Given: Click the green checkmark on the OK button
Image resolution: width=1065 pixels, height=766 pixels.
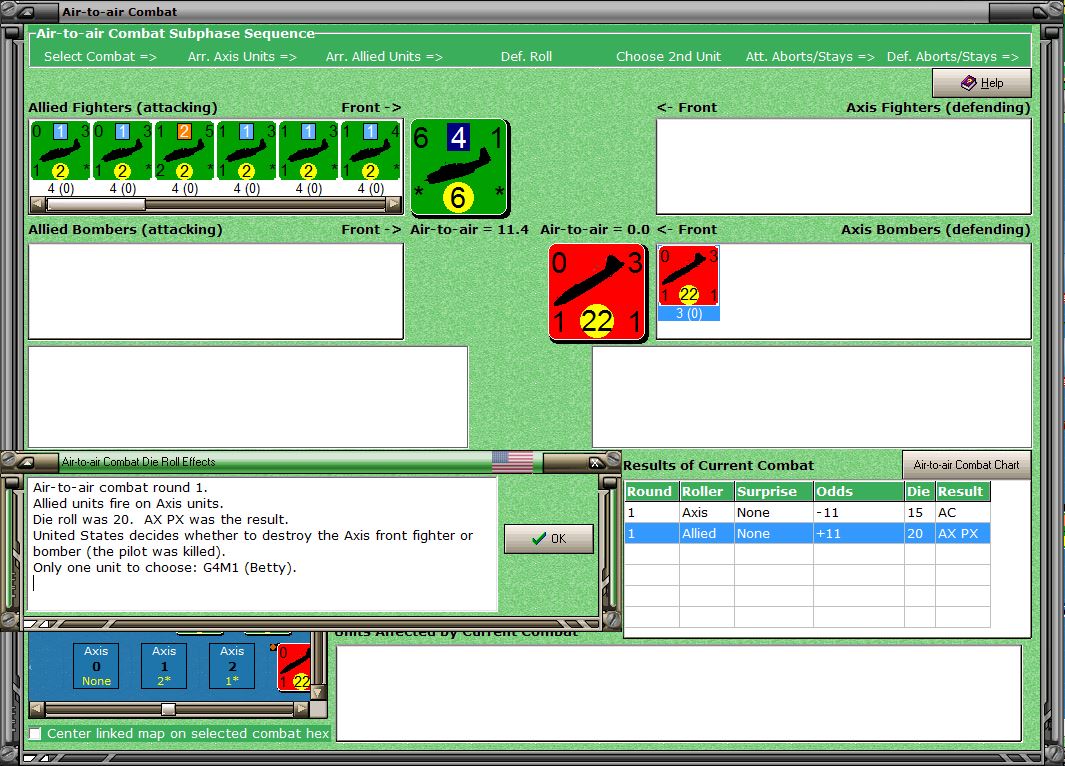Looking at the screenshot, I should click(539, 539).
